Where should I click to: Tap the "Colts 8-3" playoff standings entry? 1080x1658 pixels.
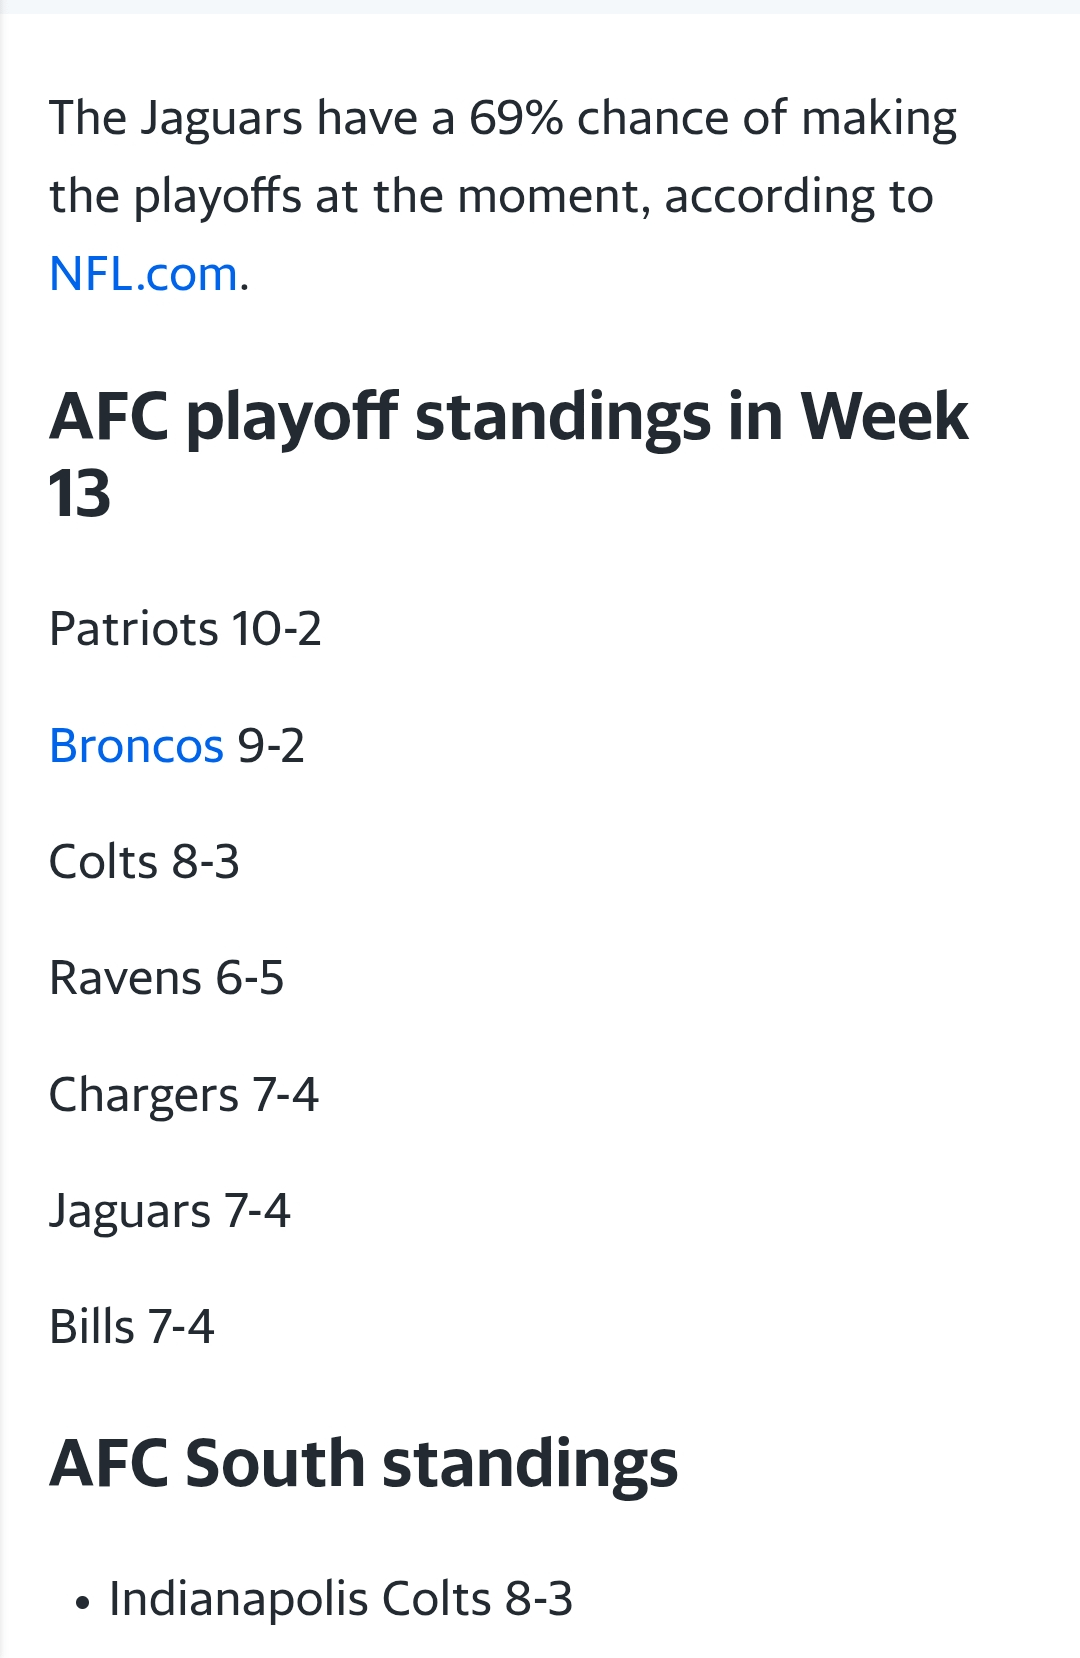pos(144,862)
